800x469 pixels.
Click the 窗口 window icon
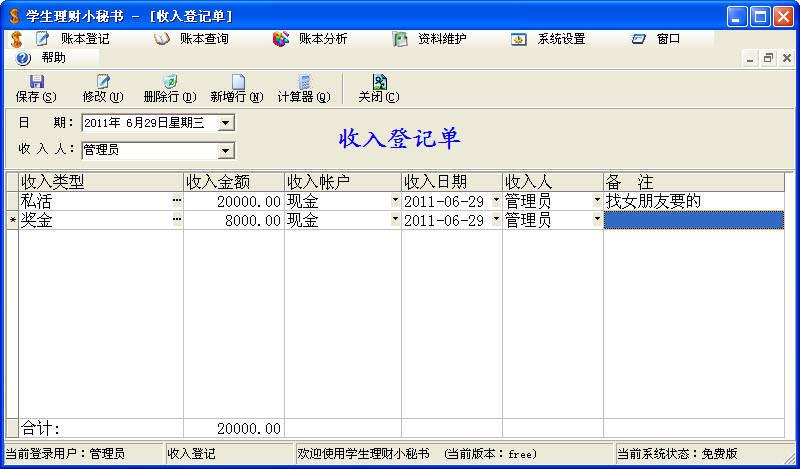[x=638, y=39]
